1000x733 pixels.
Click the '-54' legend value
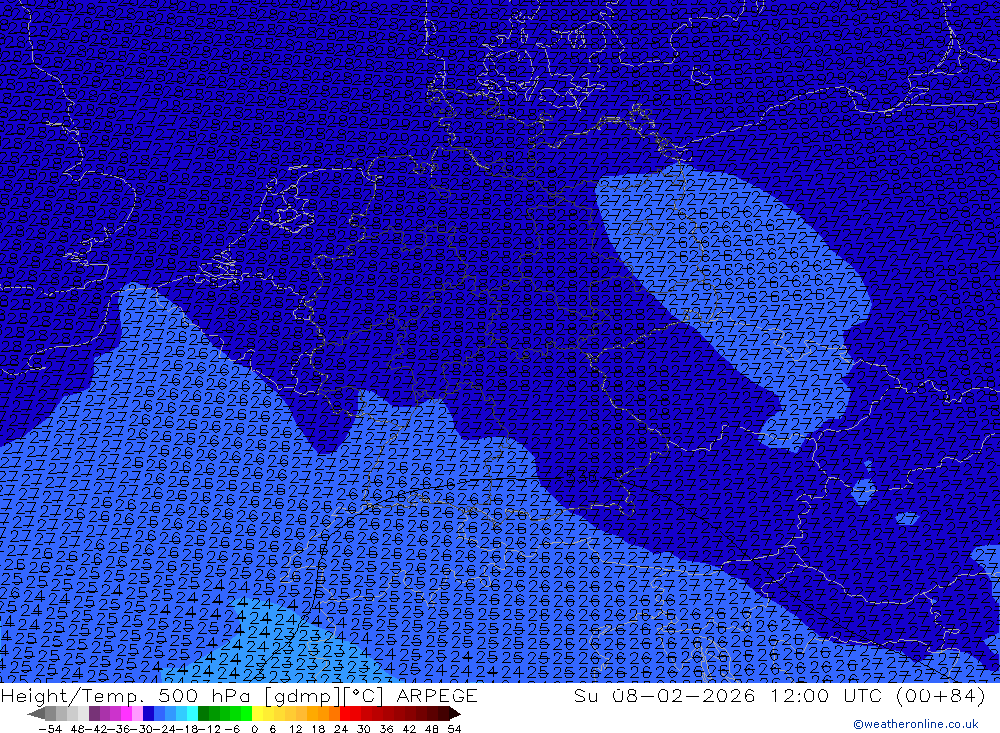coord(50,729)
